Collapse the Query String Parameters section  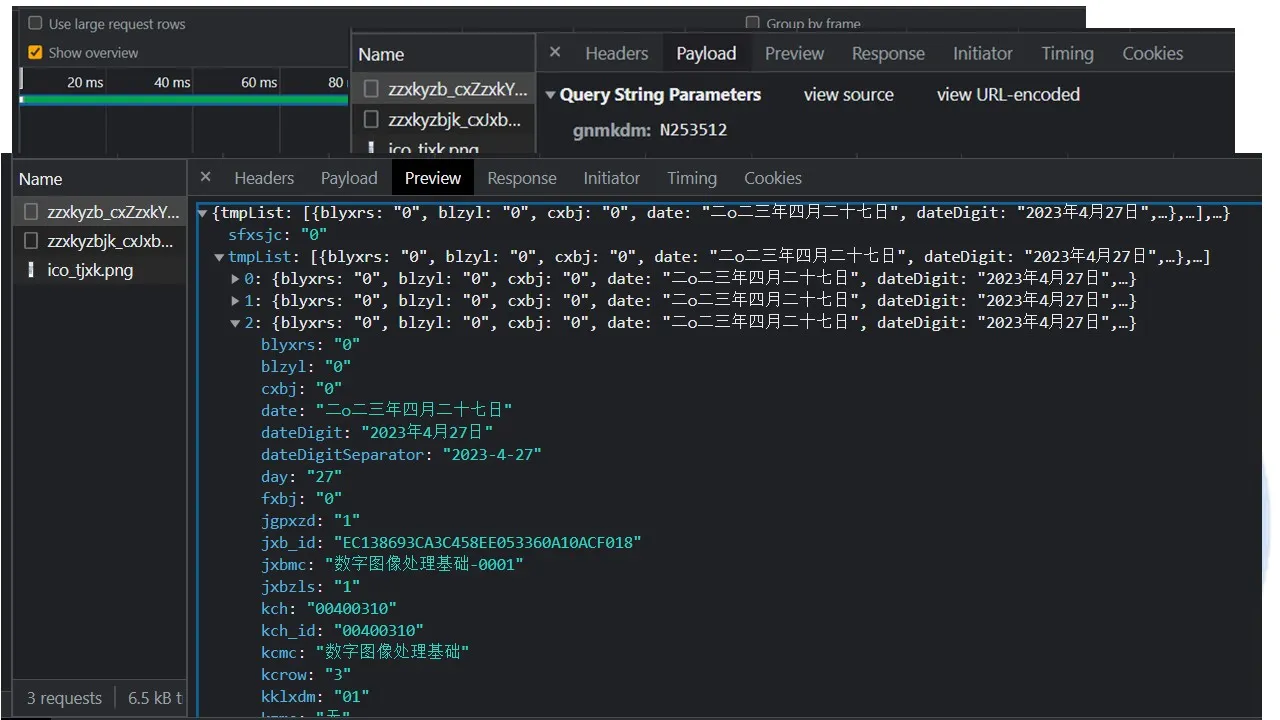click(x=551, y=95)
